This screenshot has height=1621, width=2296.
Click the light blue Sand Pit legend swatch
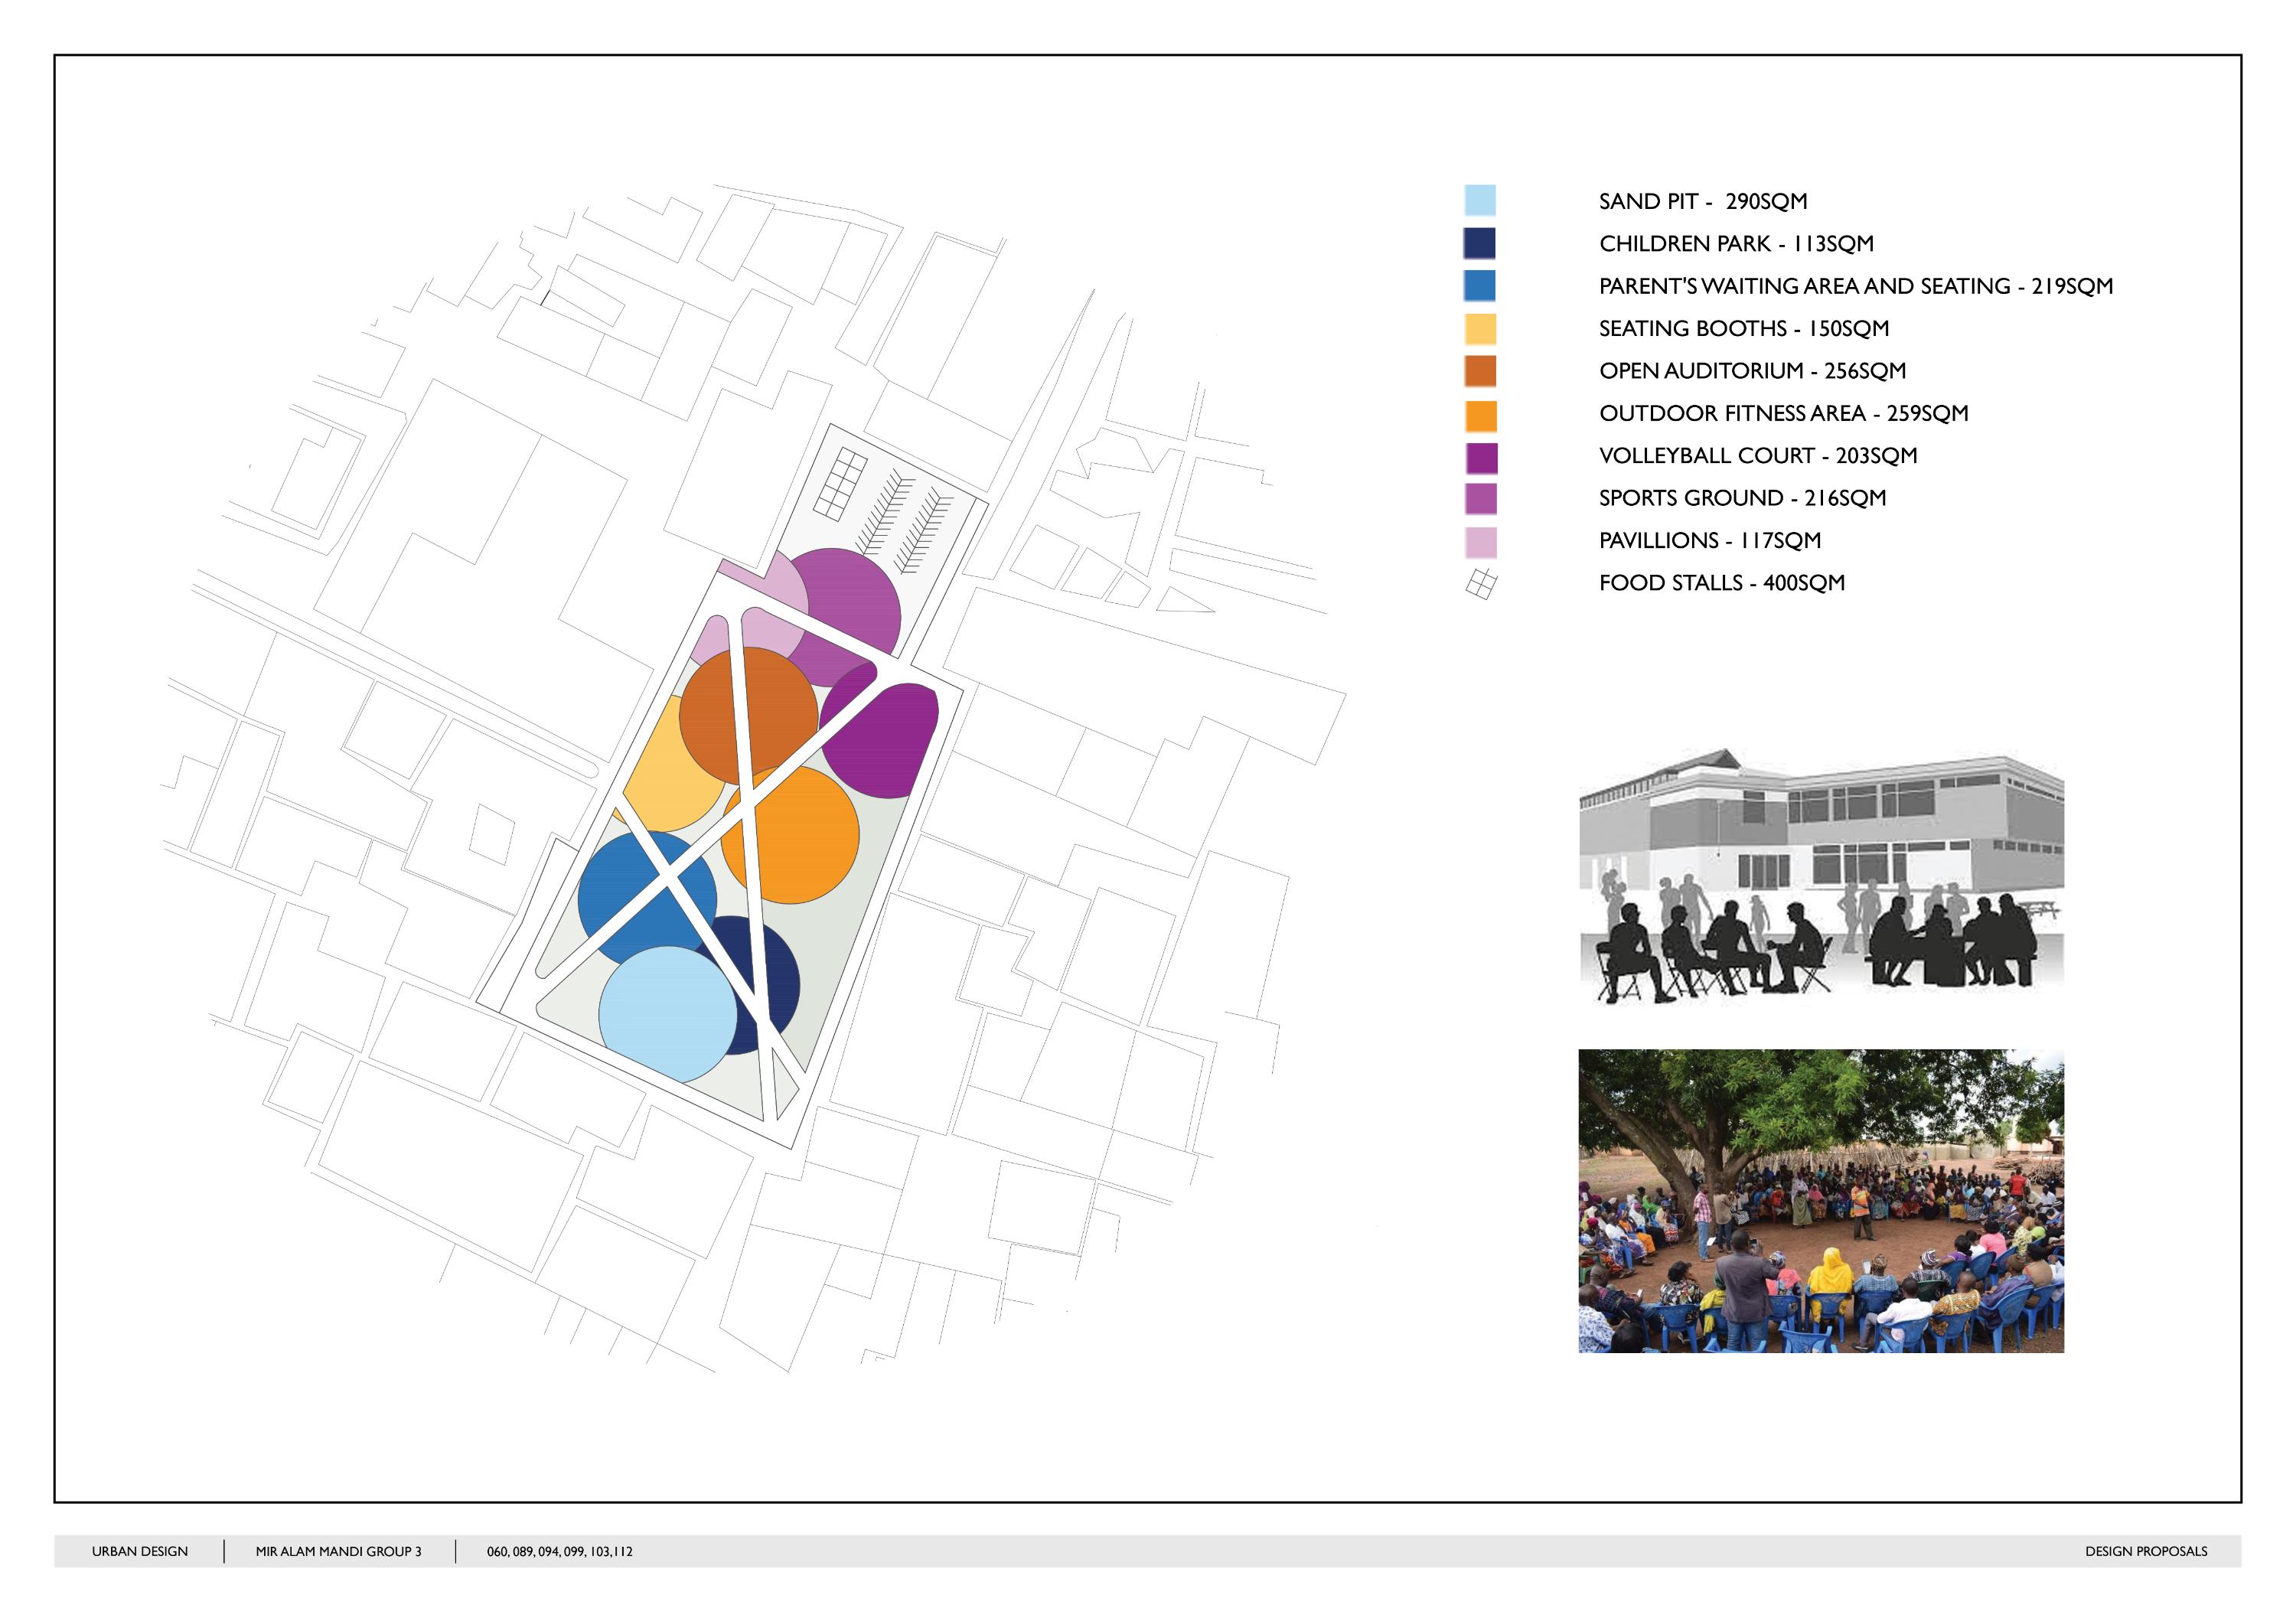pos(1479,200)
